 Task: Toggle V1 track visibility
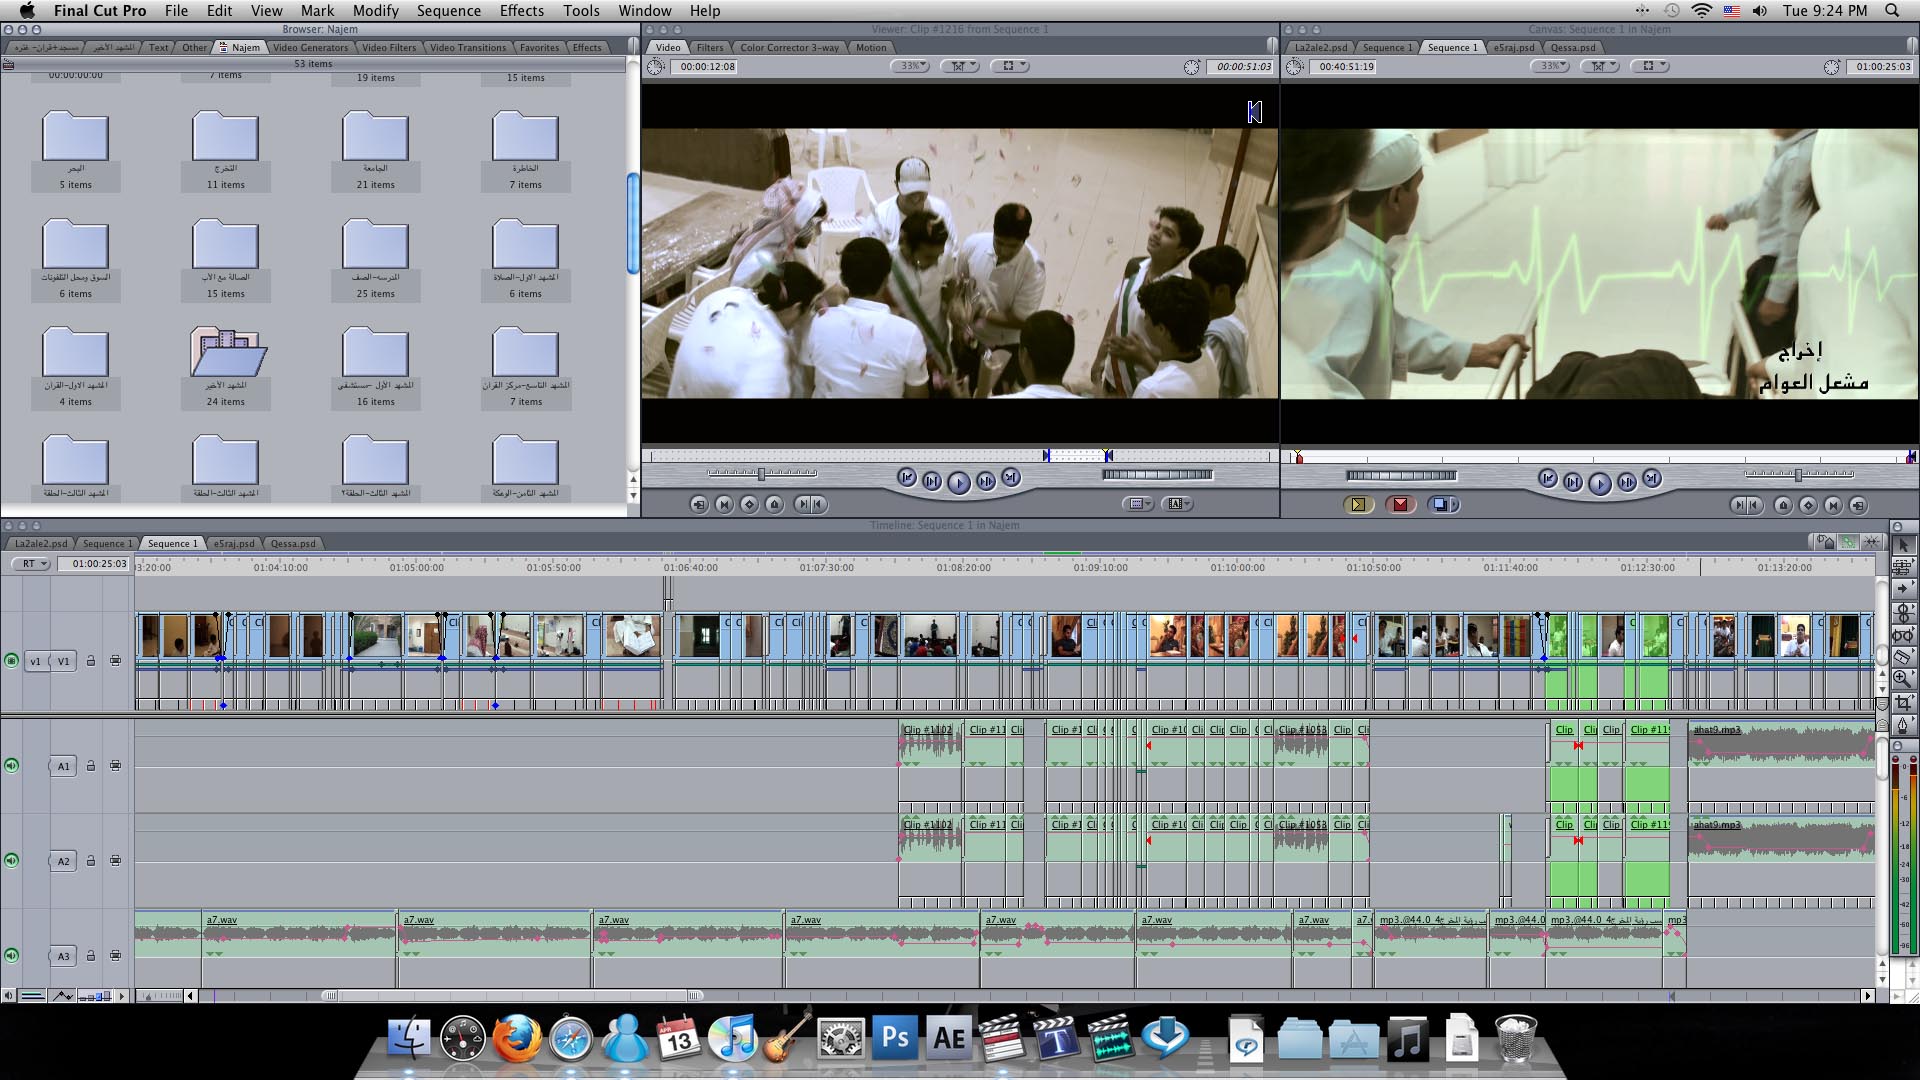[x=11, y=661]
